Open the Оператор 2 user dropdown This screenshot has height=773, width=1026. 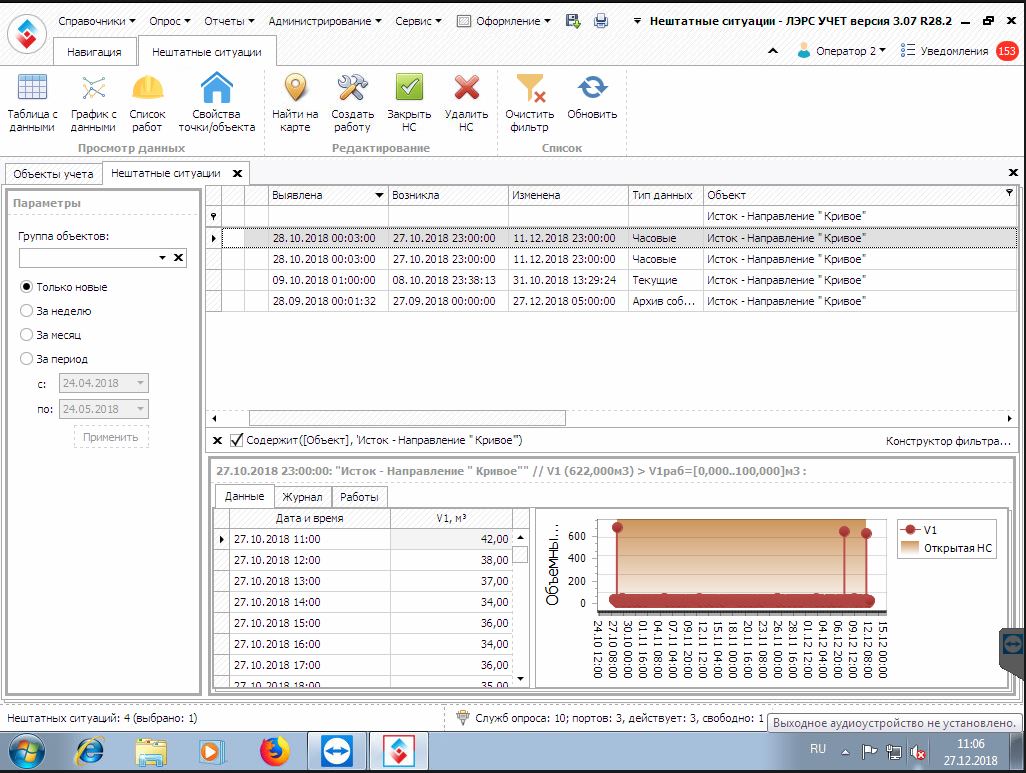coord(841,51)
